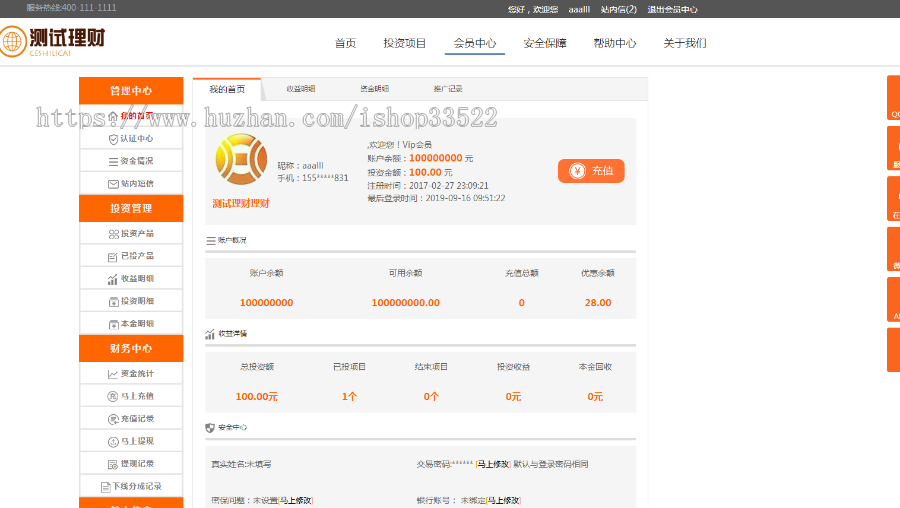Click 马上修改 next to 密保问题
The height and width of the screenshot is (508, 900).
click(x=296, y=501)
